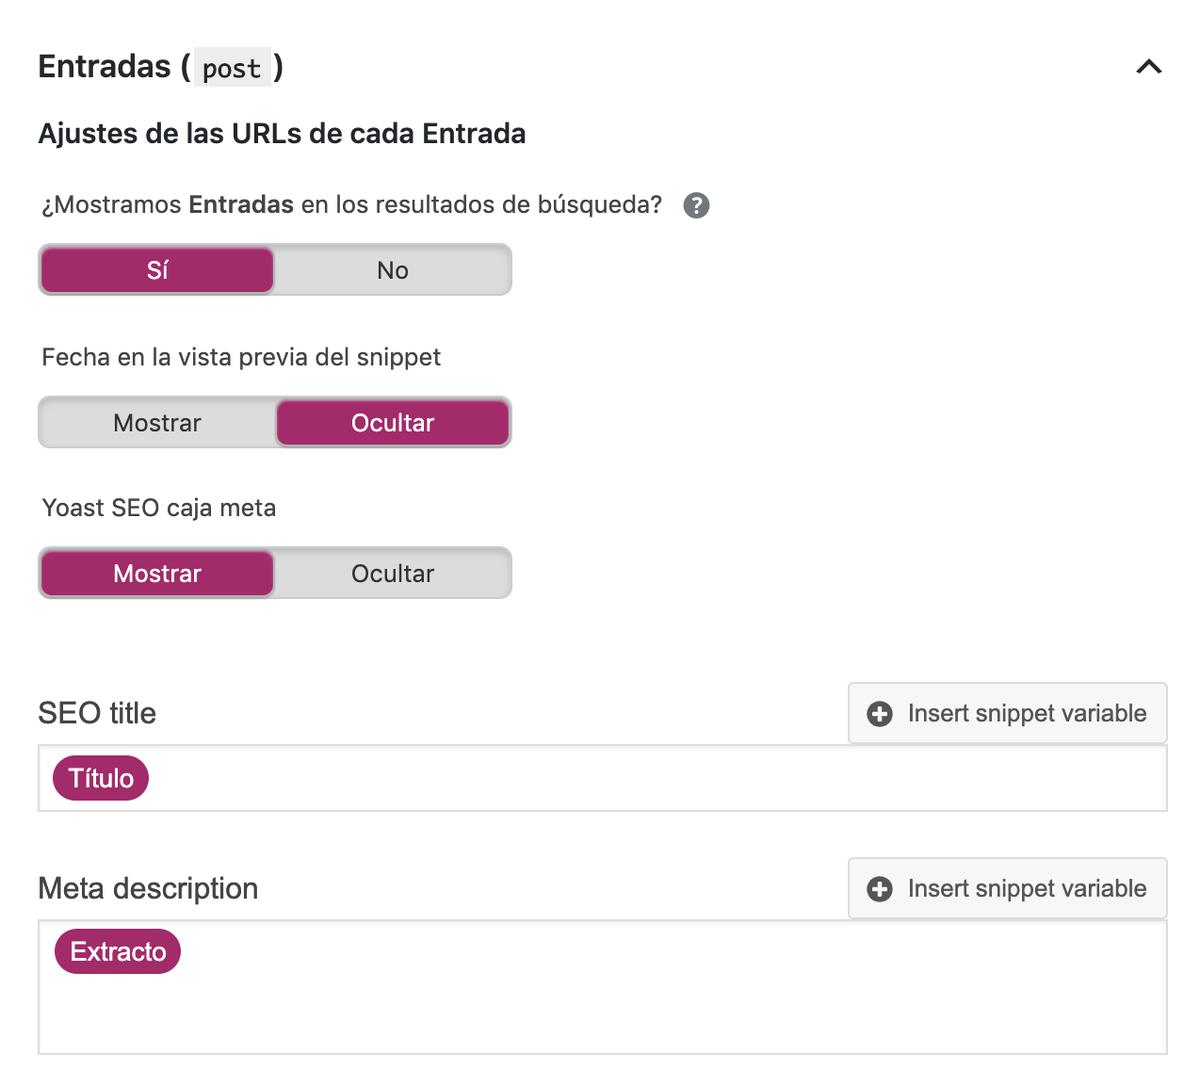Select the Título variable tag
The width and height of the screenshot is (1200, 1086).
[x=101, y=778]
